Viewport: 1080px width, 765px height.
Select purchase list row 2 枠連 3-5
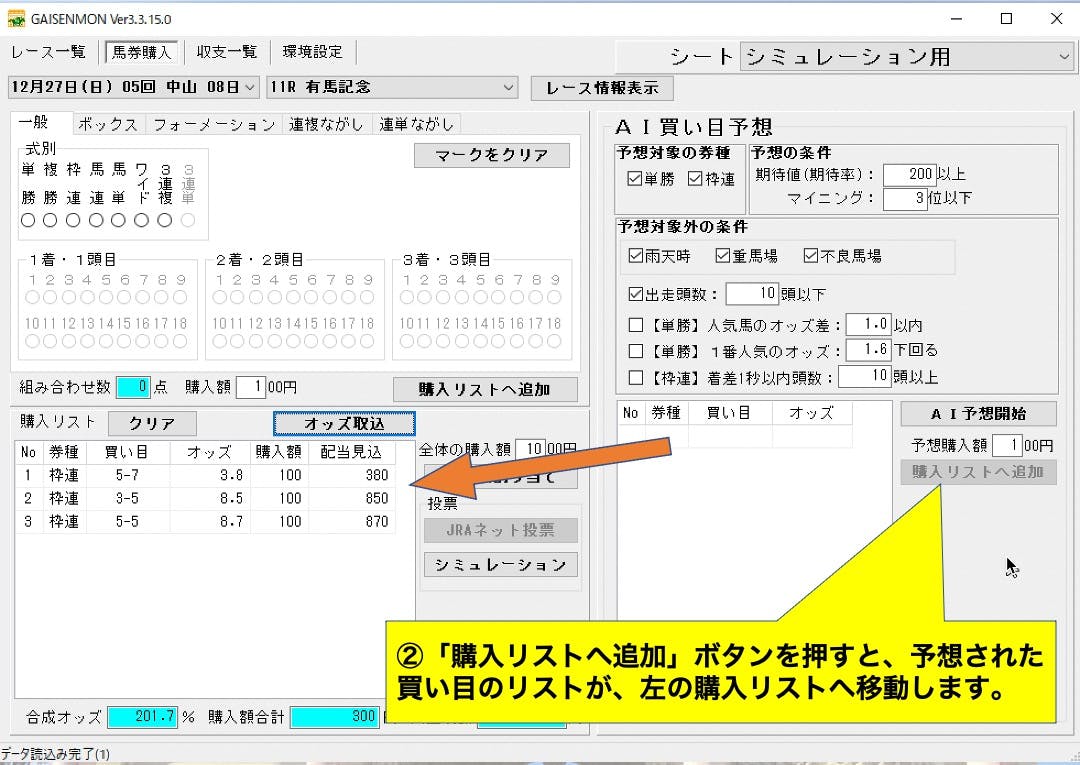(205, 499)
